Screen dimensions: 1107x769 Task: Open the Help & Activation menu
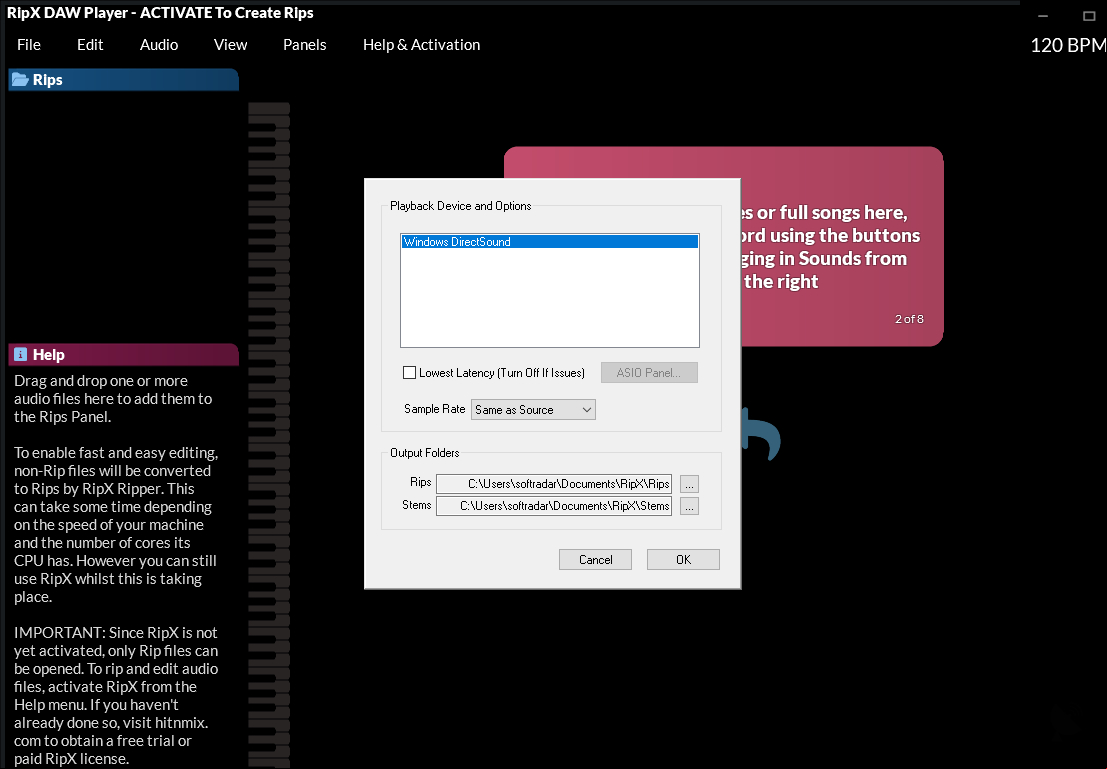click(421, 44)
